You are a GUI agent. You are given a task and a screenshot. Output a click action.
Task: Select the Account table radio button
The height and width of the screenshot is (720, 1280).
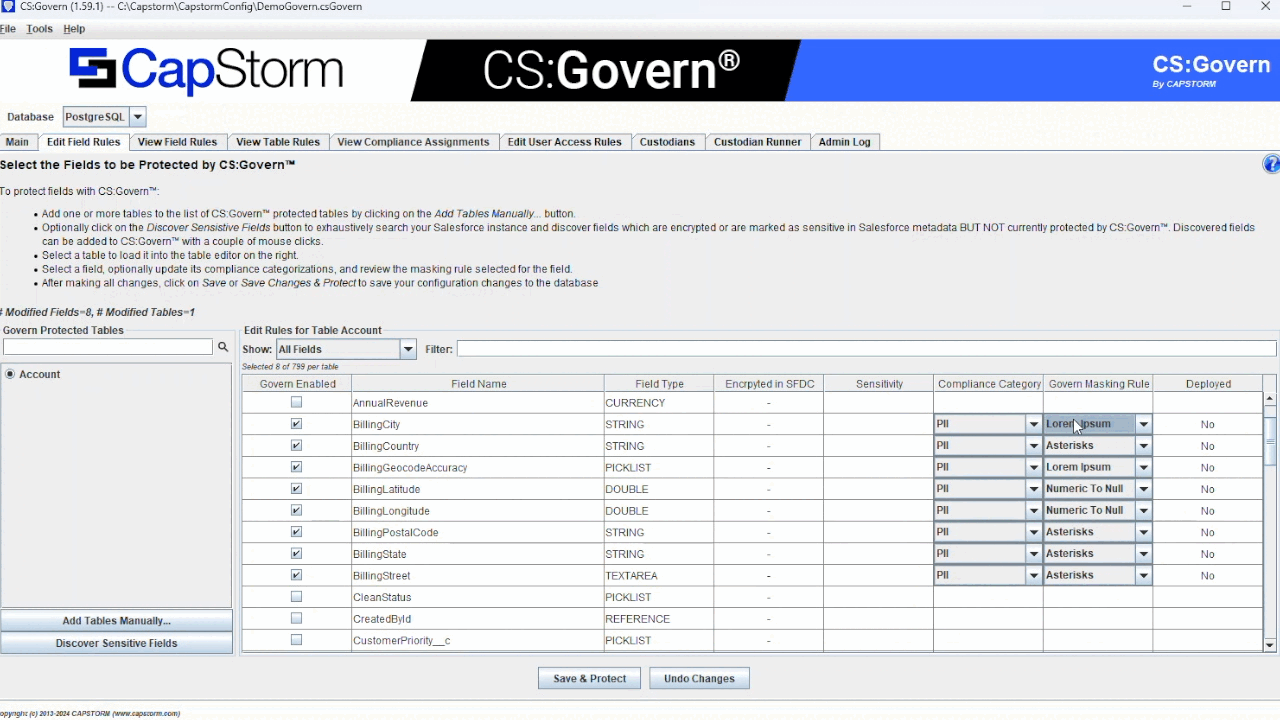[x=10, y=374]
